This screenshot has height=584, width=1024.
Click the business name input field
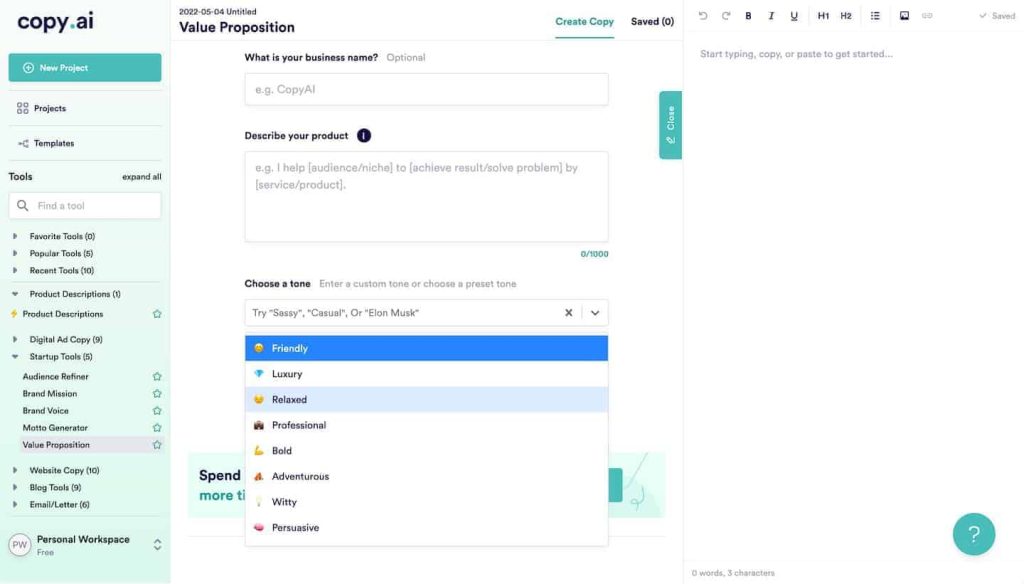click(x=426, y=90)
